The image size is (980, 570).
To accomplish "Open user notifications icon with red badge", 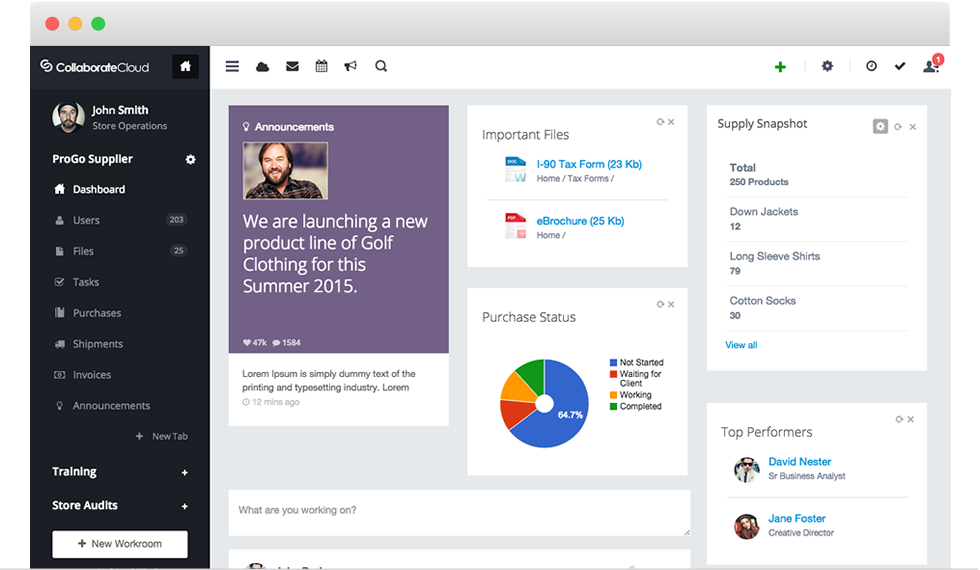I will pos(932,64).
